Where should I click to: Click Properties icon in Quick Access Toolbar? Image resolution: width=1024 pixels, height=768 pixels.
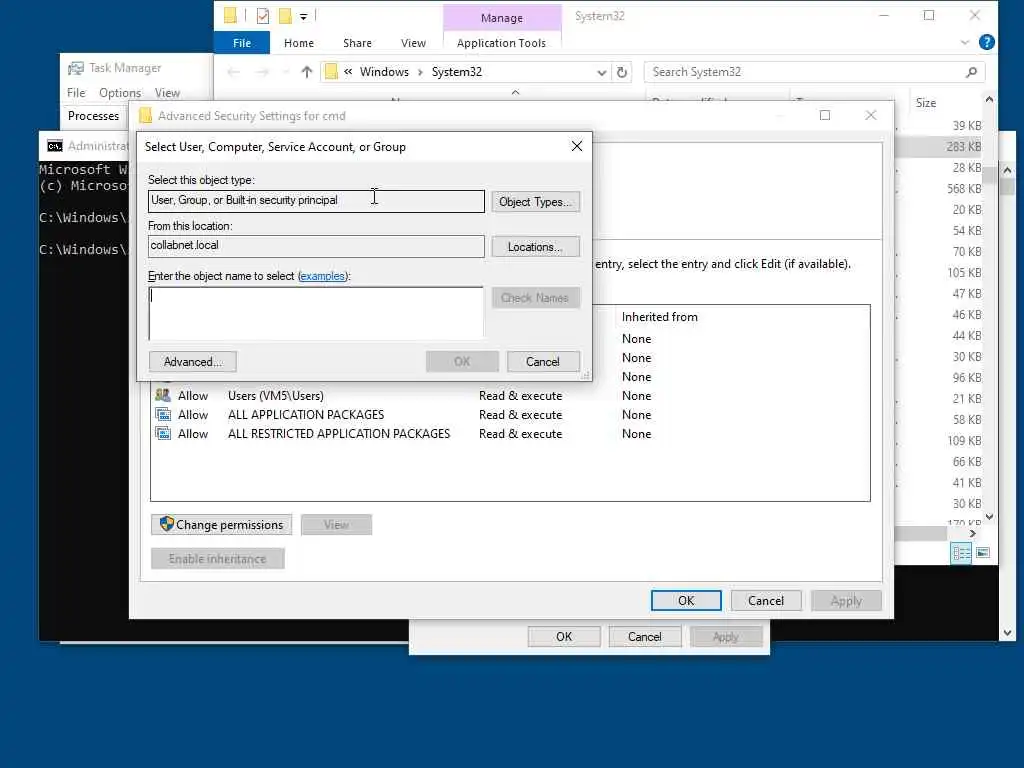263,16
